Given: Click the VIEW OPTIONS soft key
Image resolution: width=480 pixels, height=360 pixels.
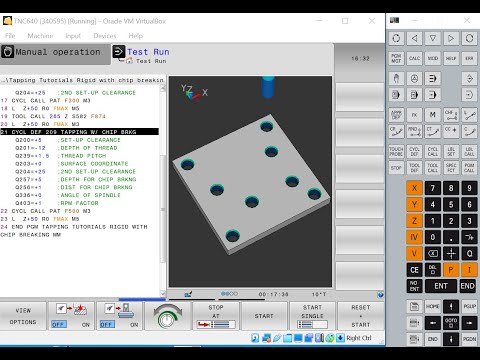Looking at the screenshot, I should coord(23,316).
